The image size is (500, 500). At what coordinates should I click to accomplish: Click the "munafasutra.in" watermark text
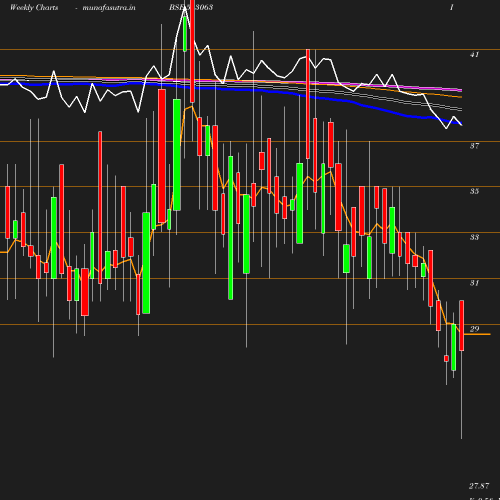click(x=109, y=7)
